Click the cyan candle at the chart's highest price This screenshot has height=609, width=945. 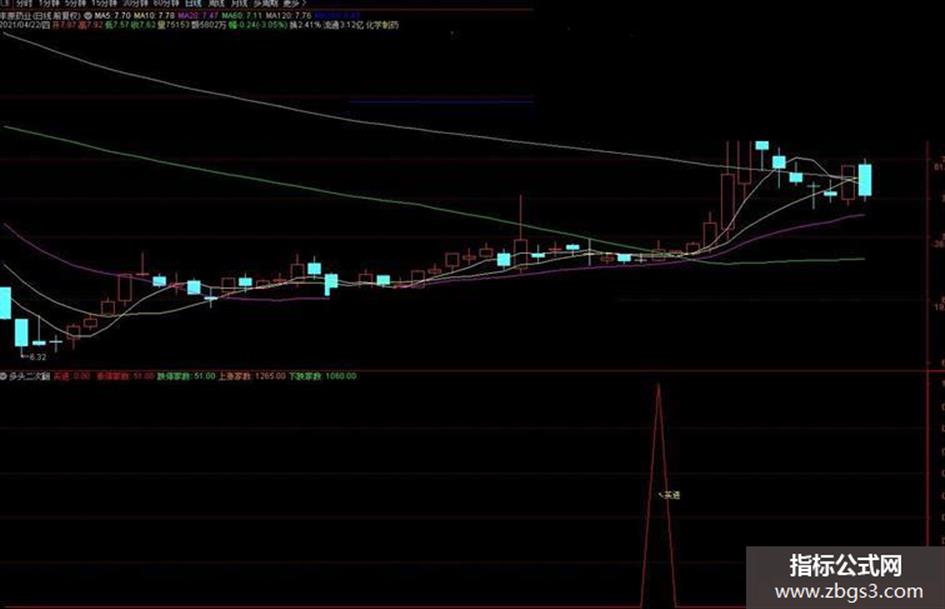pos(762,145)
